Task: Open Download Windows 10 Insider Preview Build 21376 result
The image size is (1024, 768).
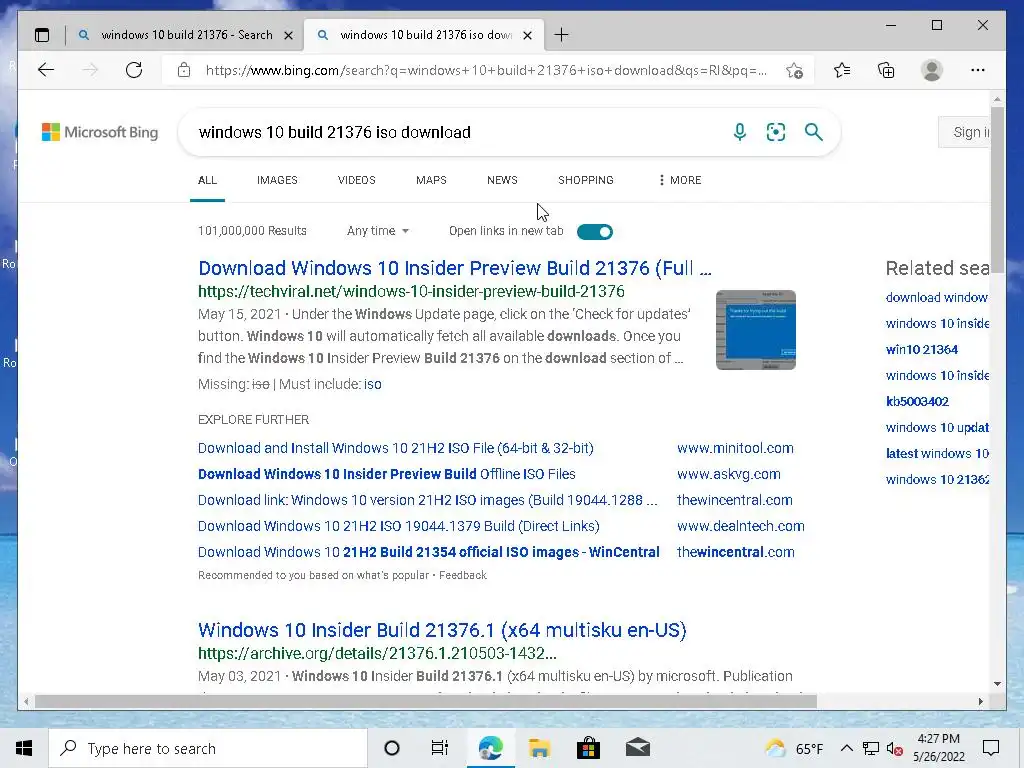Action: (455, 268)
